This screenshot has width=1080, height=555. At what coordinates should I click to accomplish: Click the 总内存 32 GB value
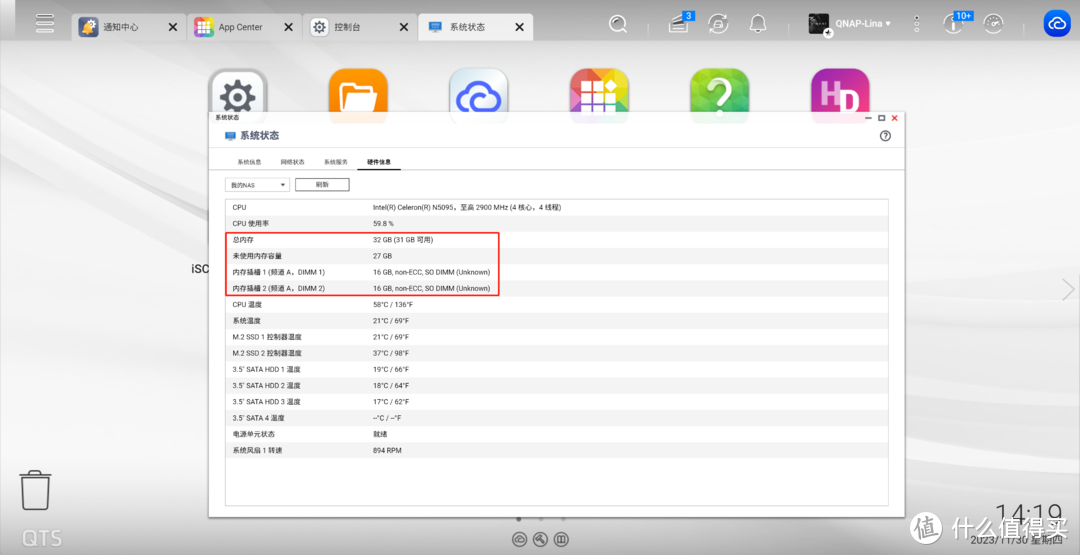point(403,240)
